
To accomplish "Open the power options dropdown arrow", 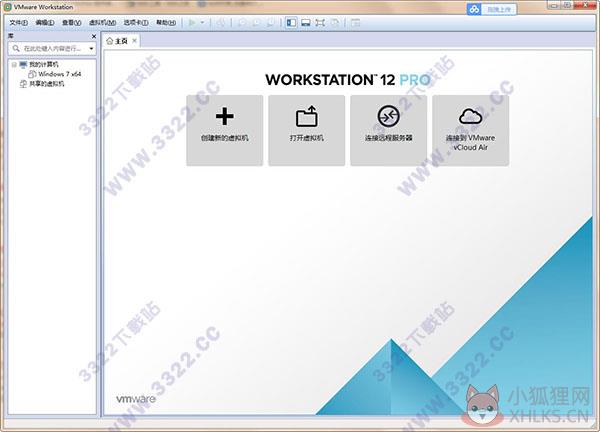I will point(202,23).
